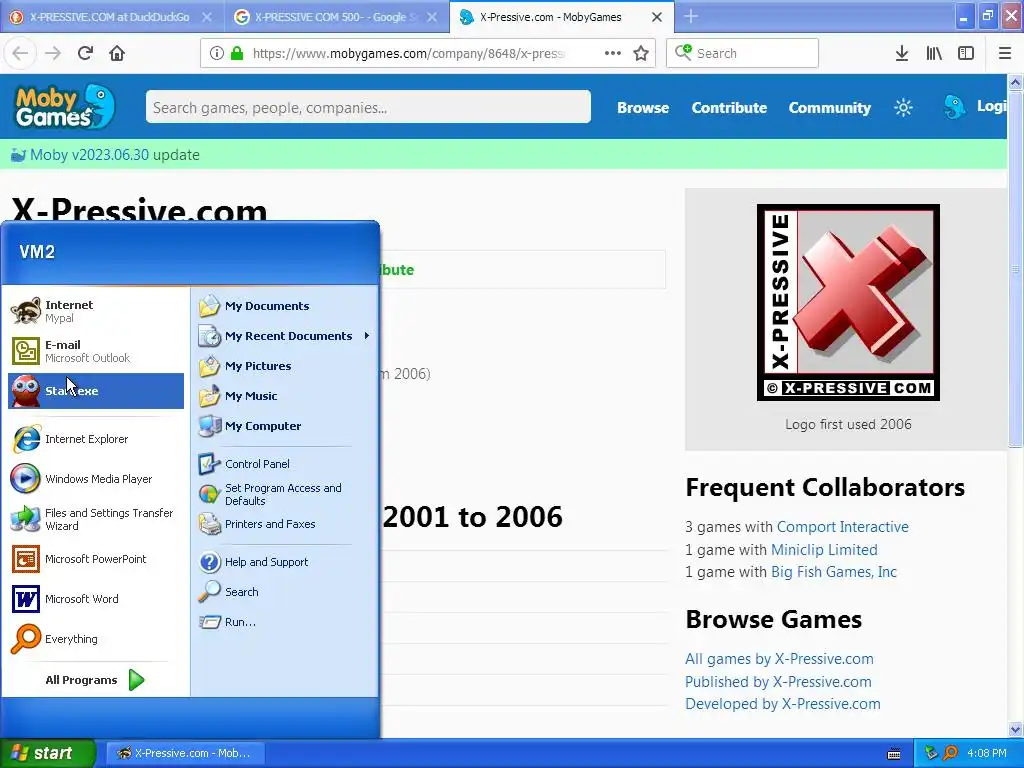Launch Internet Explorer from Start menu

[x=96, y=439]
